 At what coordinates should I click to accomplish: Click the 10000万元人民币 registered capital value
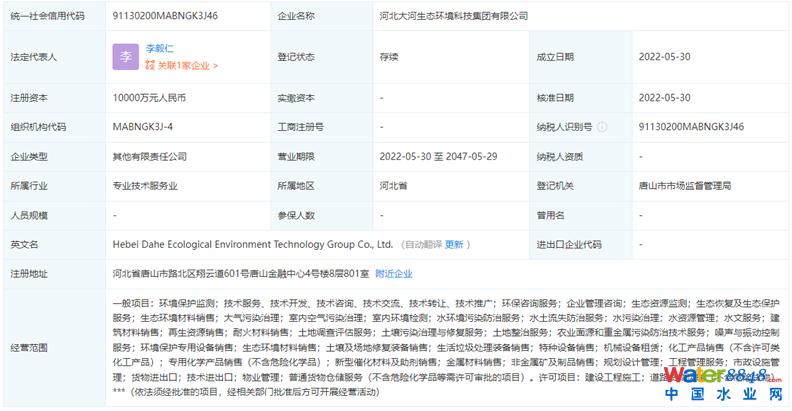(x=150, y=98)
